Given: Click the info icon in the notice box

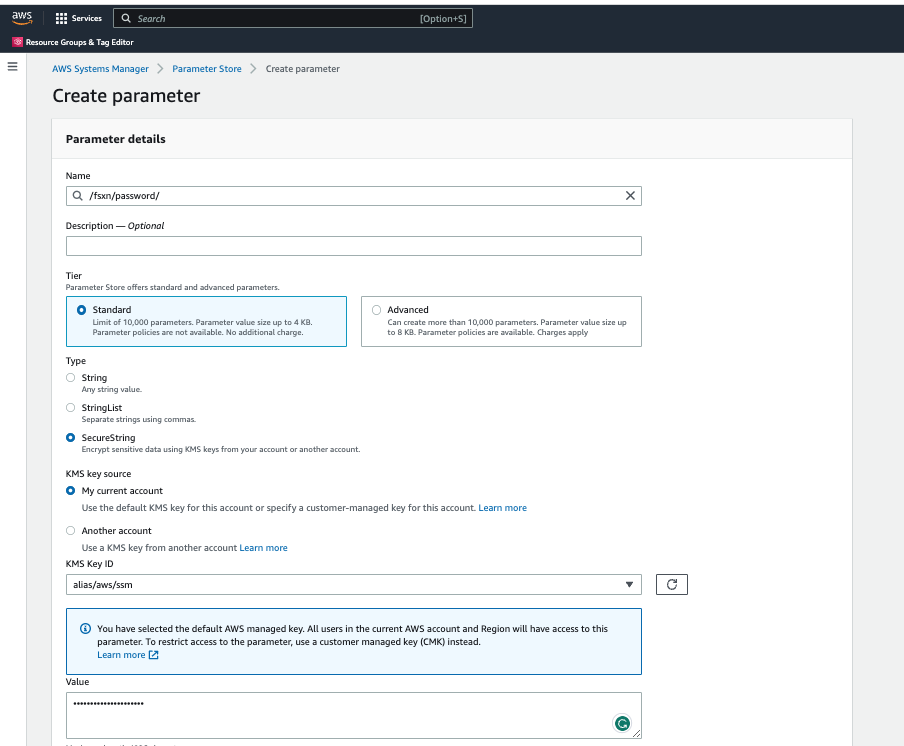Looking at the screenshot, I should click(85, 629).
